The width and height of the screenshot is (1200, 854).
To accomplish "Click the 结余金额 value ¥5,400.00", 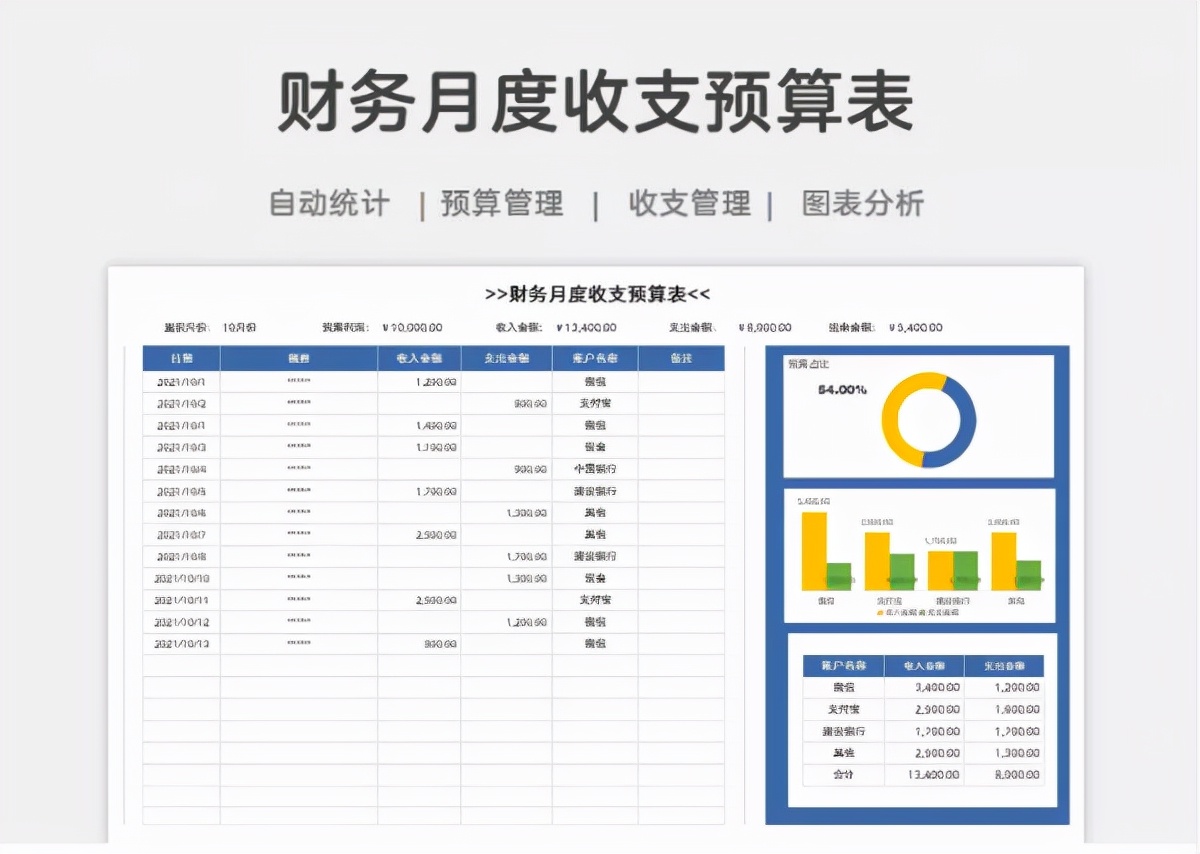I will pyautogui.click(x=916, y=327).
